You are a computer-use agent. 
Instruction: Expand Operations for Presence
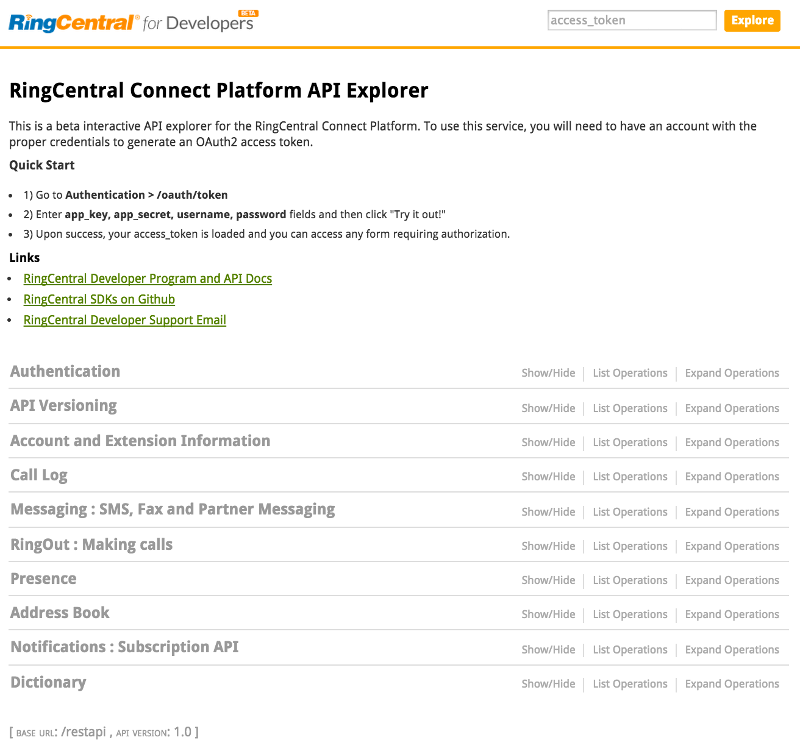[x=732, y=580]
